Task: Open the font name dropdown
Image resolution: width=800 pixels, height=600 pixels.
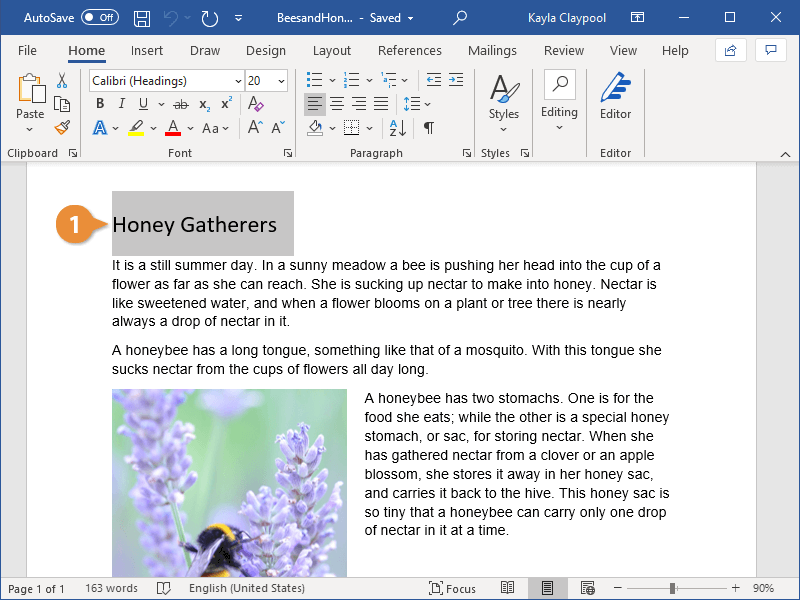Action: (238, 81)
